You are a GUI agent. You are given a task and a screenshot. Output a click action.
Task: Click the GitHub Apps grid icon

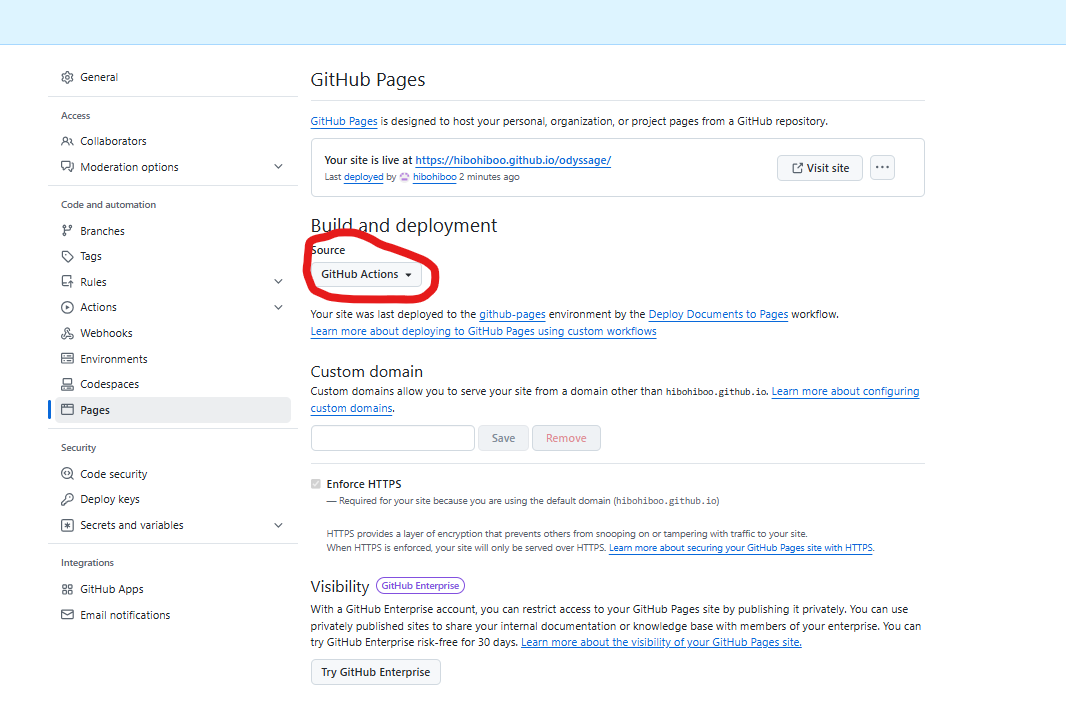[x=67, y=589]
